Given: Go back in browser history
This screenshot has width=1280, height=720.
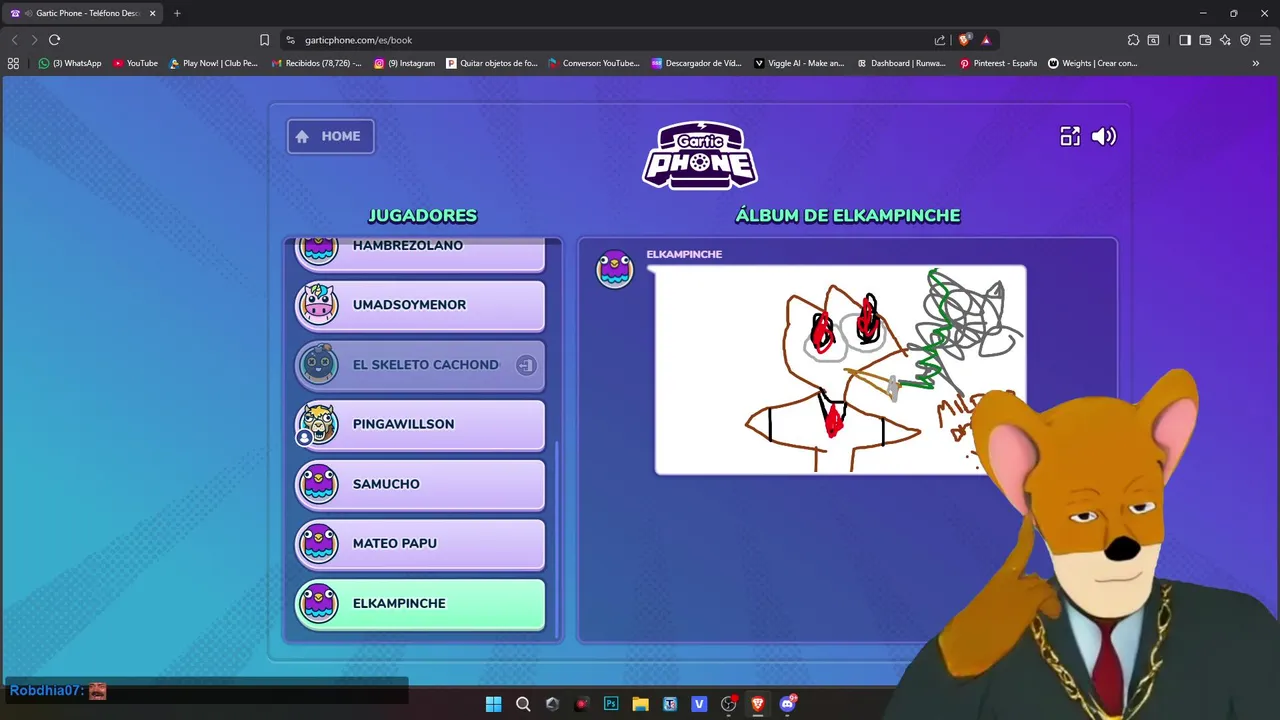Looking at the screenshot, I should pyautogui.click(x=14, y=40).
